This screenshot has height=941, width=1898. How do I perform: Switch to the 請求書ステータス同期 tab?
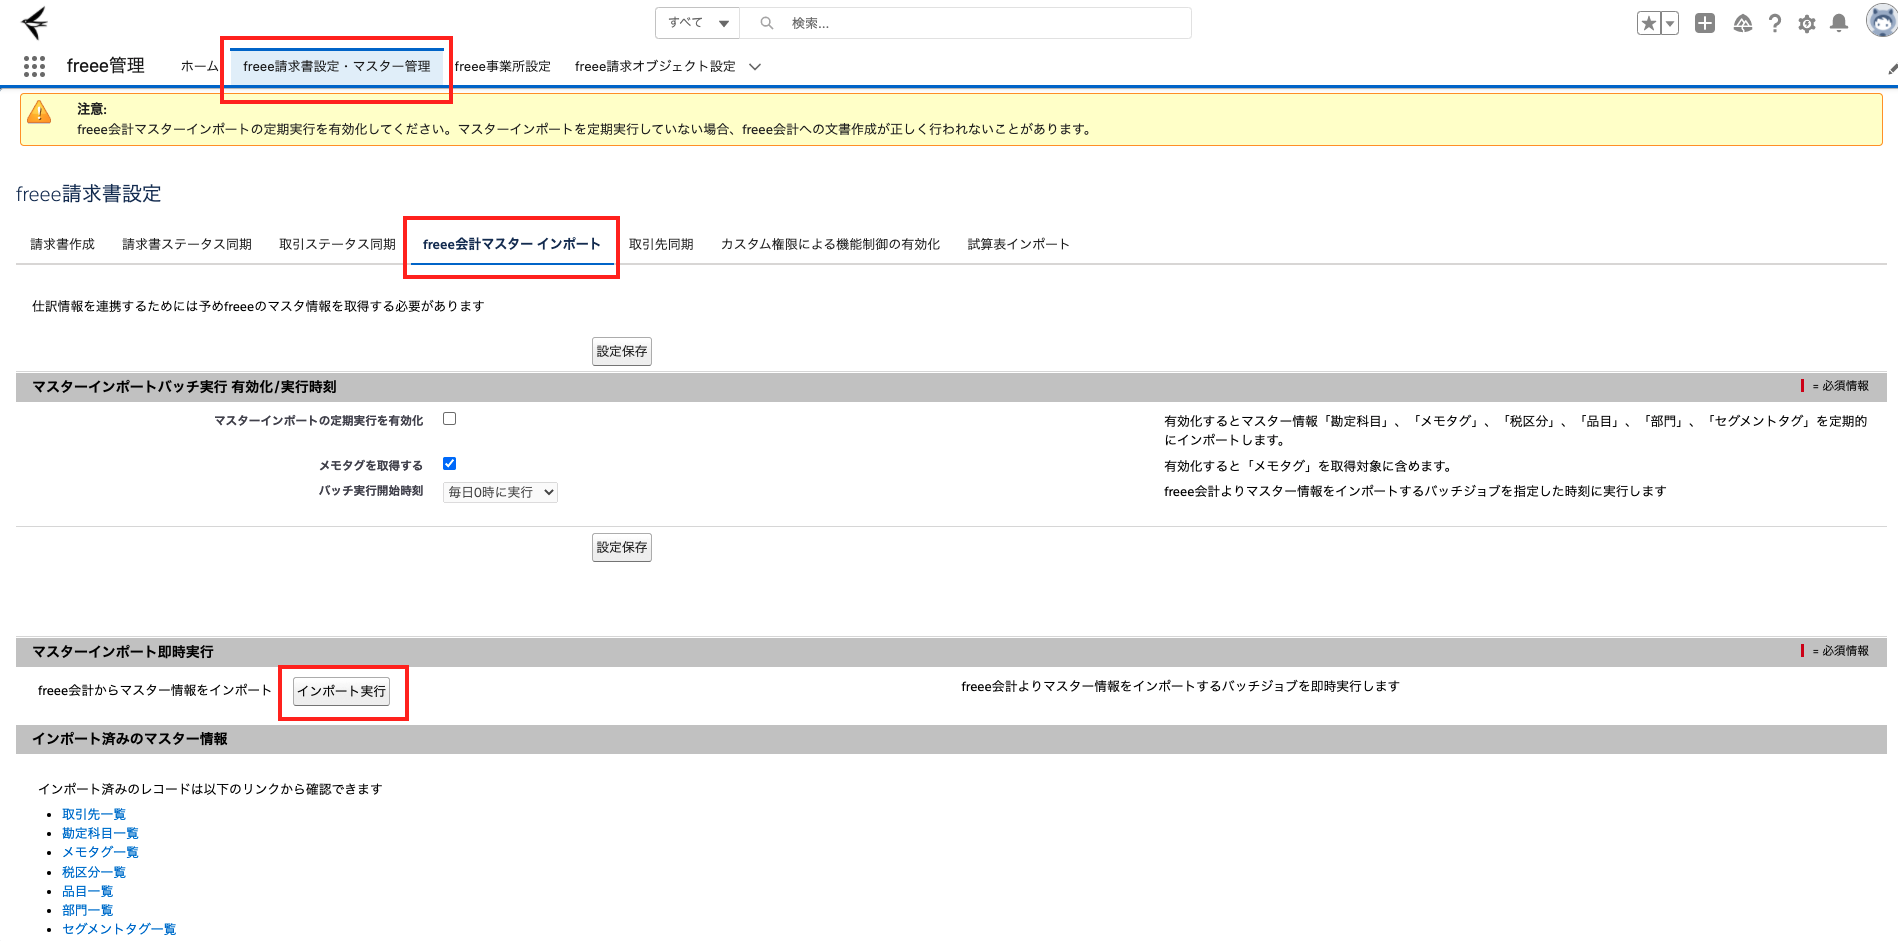pyautogui.click(x=187, y=244)
